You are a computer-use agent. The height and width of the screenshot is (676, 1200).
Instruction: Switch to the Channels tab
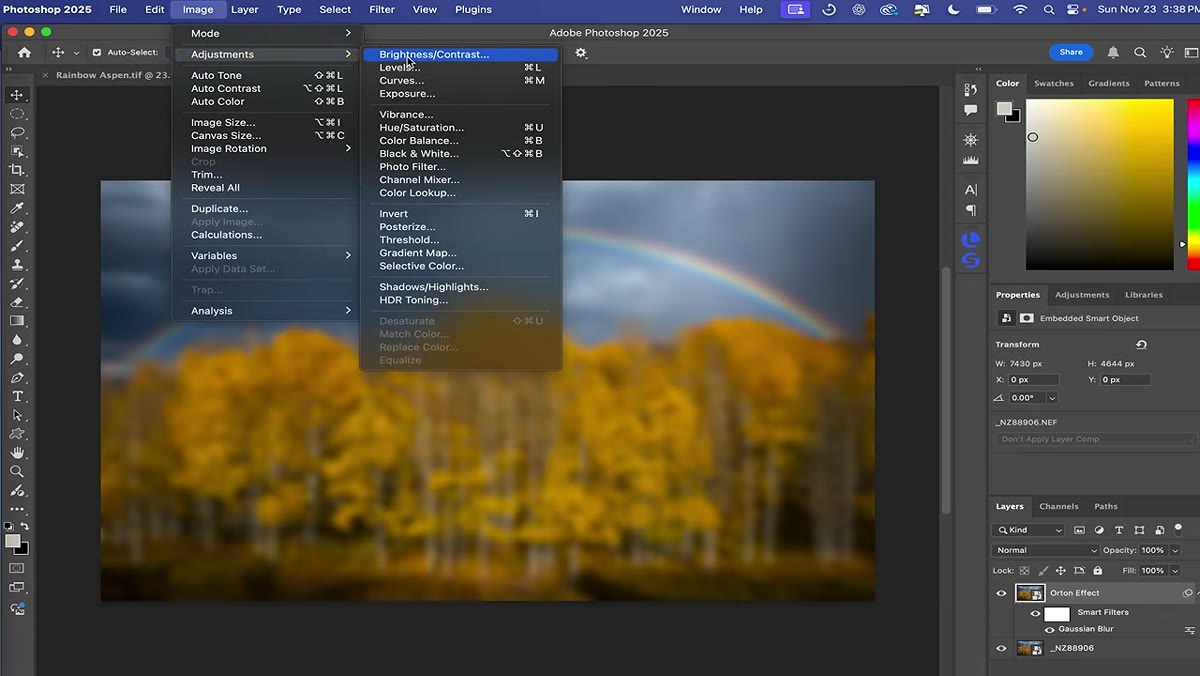click(x=1058, y=506)
